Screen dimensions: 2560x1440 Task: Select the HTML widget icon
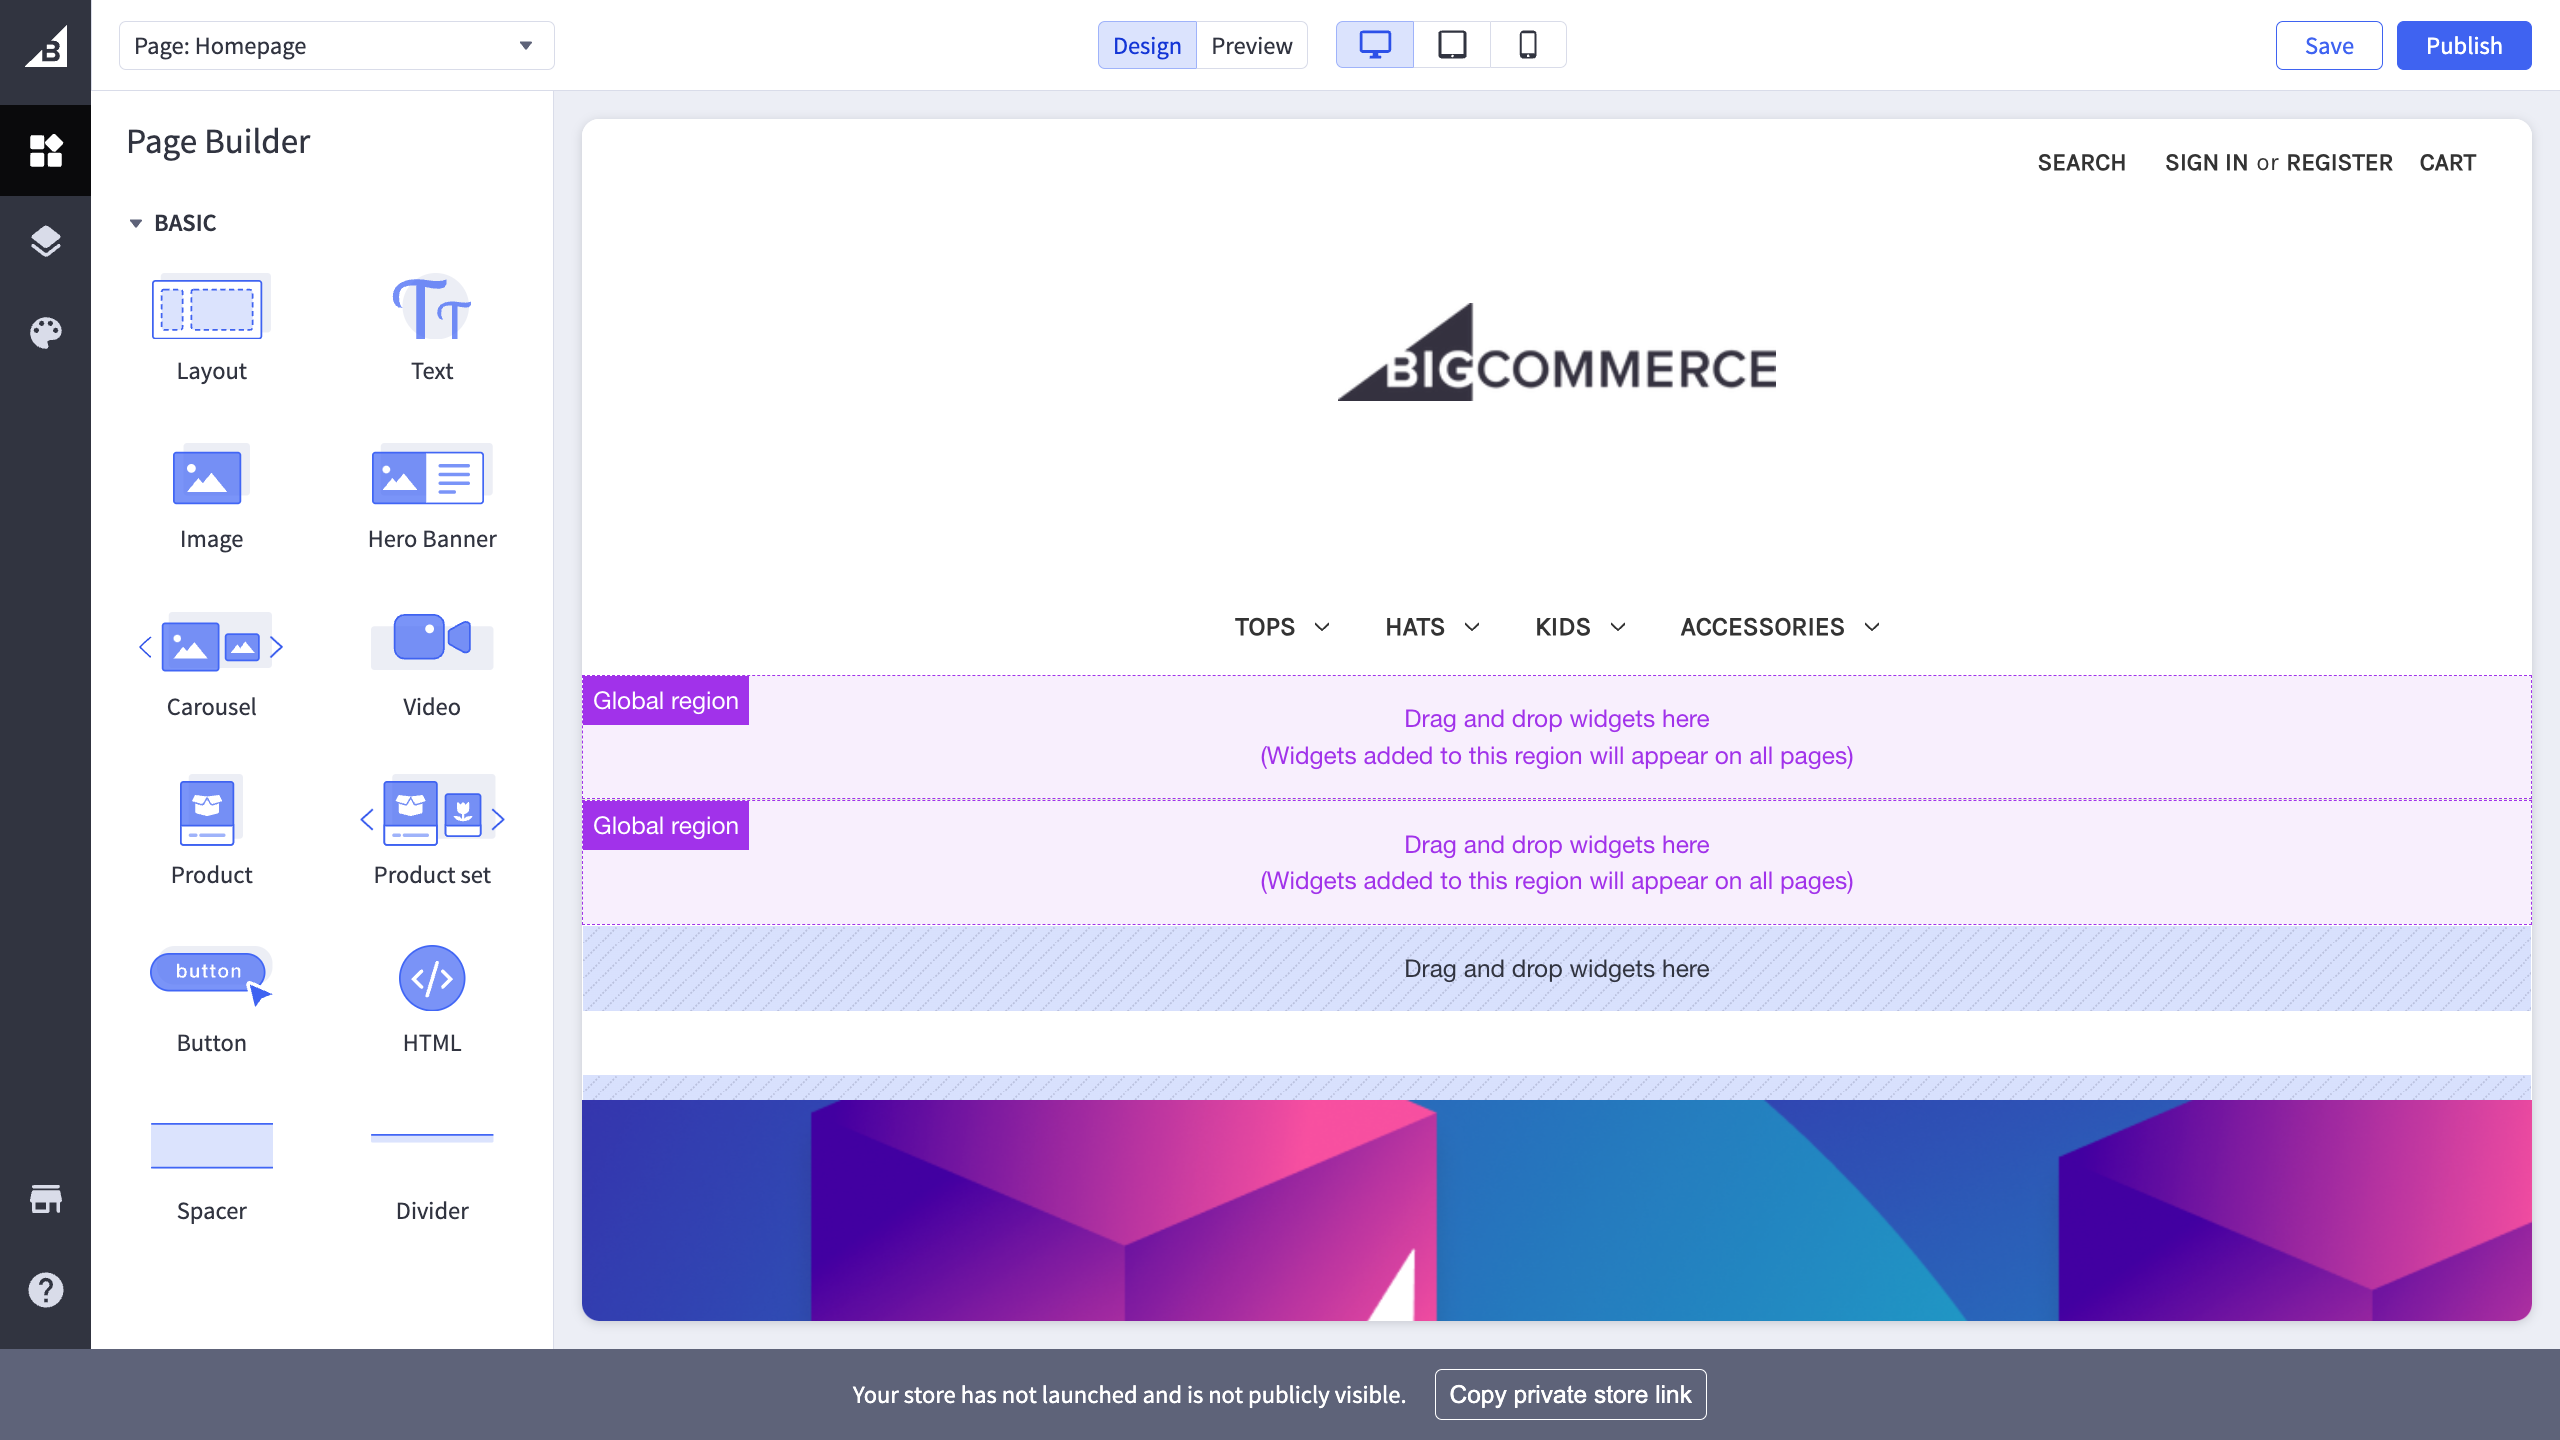(x=431, y=978)
